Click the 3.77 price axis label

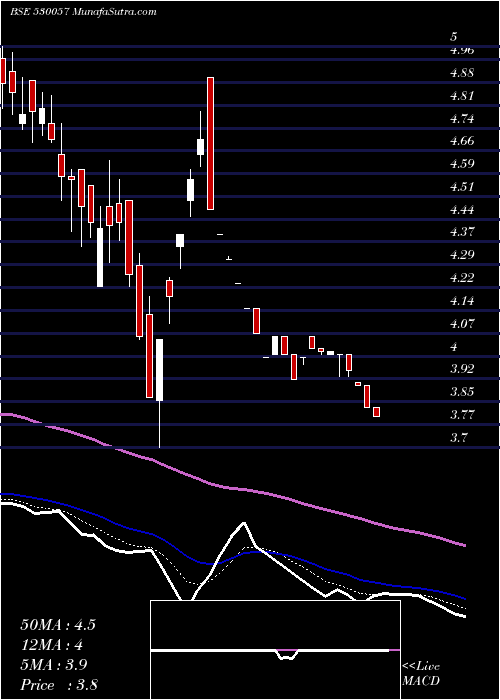[x=462, y=414]
